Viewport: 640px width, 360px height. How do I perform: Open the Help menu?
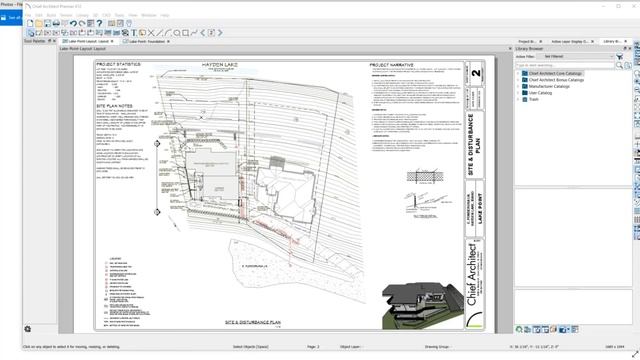(x=164, y=15)
